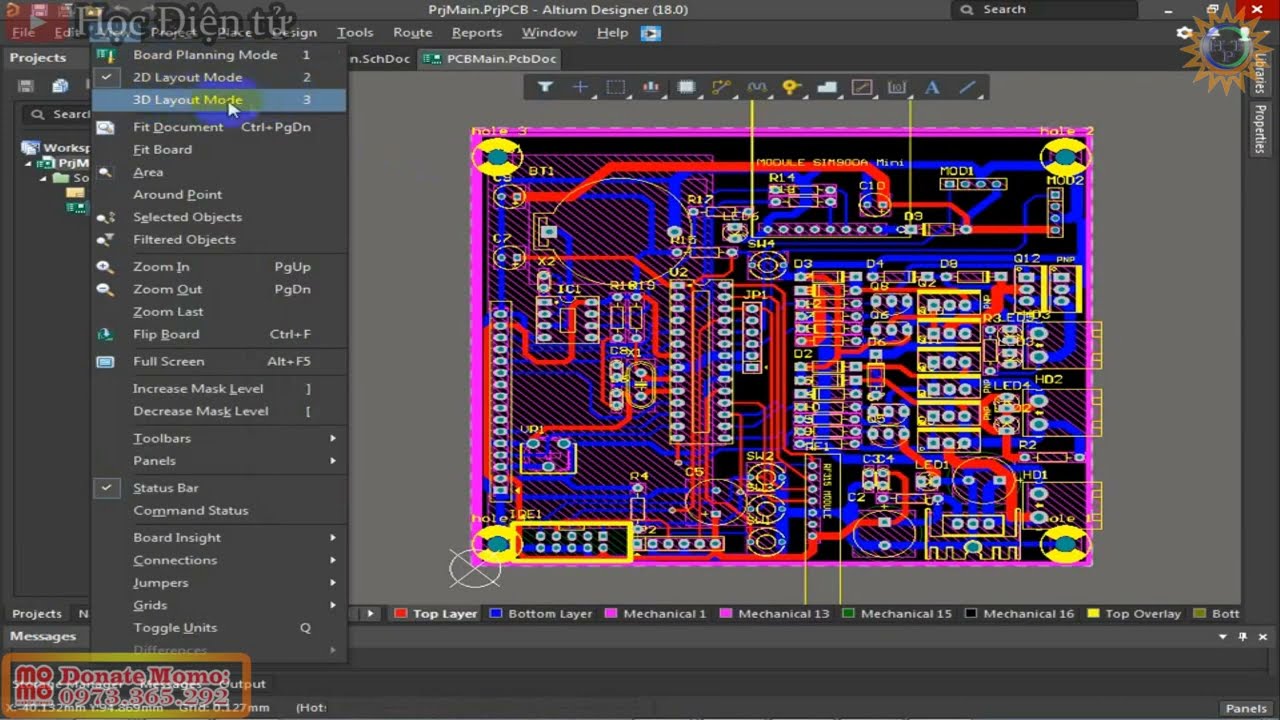1280x720 pixels.
Task: Switch to 3D Layout Mode
Action: 219,100
